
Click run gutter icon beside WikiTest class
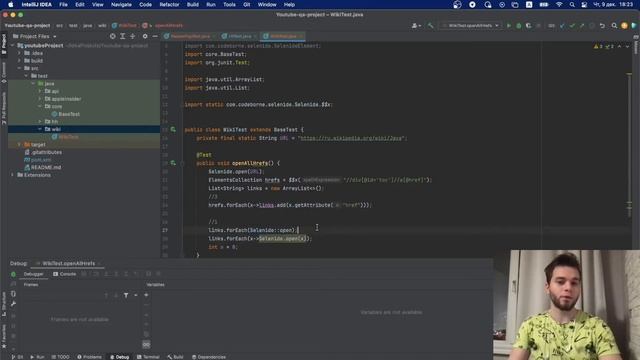[173, 129]
